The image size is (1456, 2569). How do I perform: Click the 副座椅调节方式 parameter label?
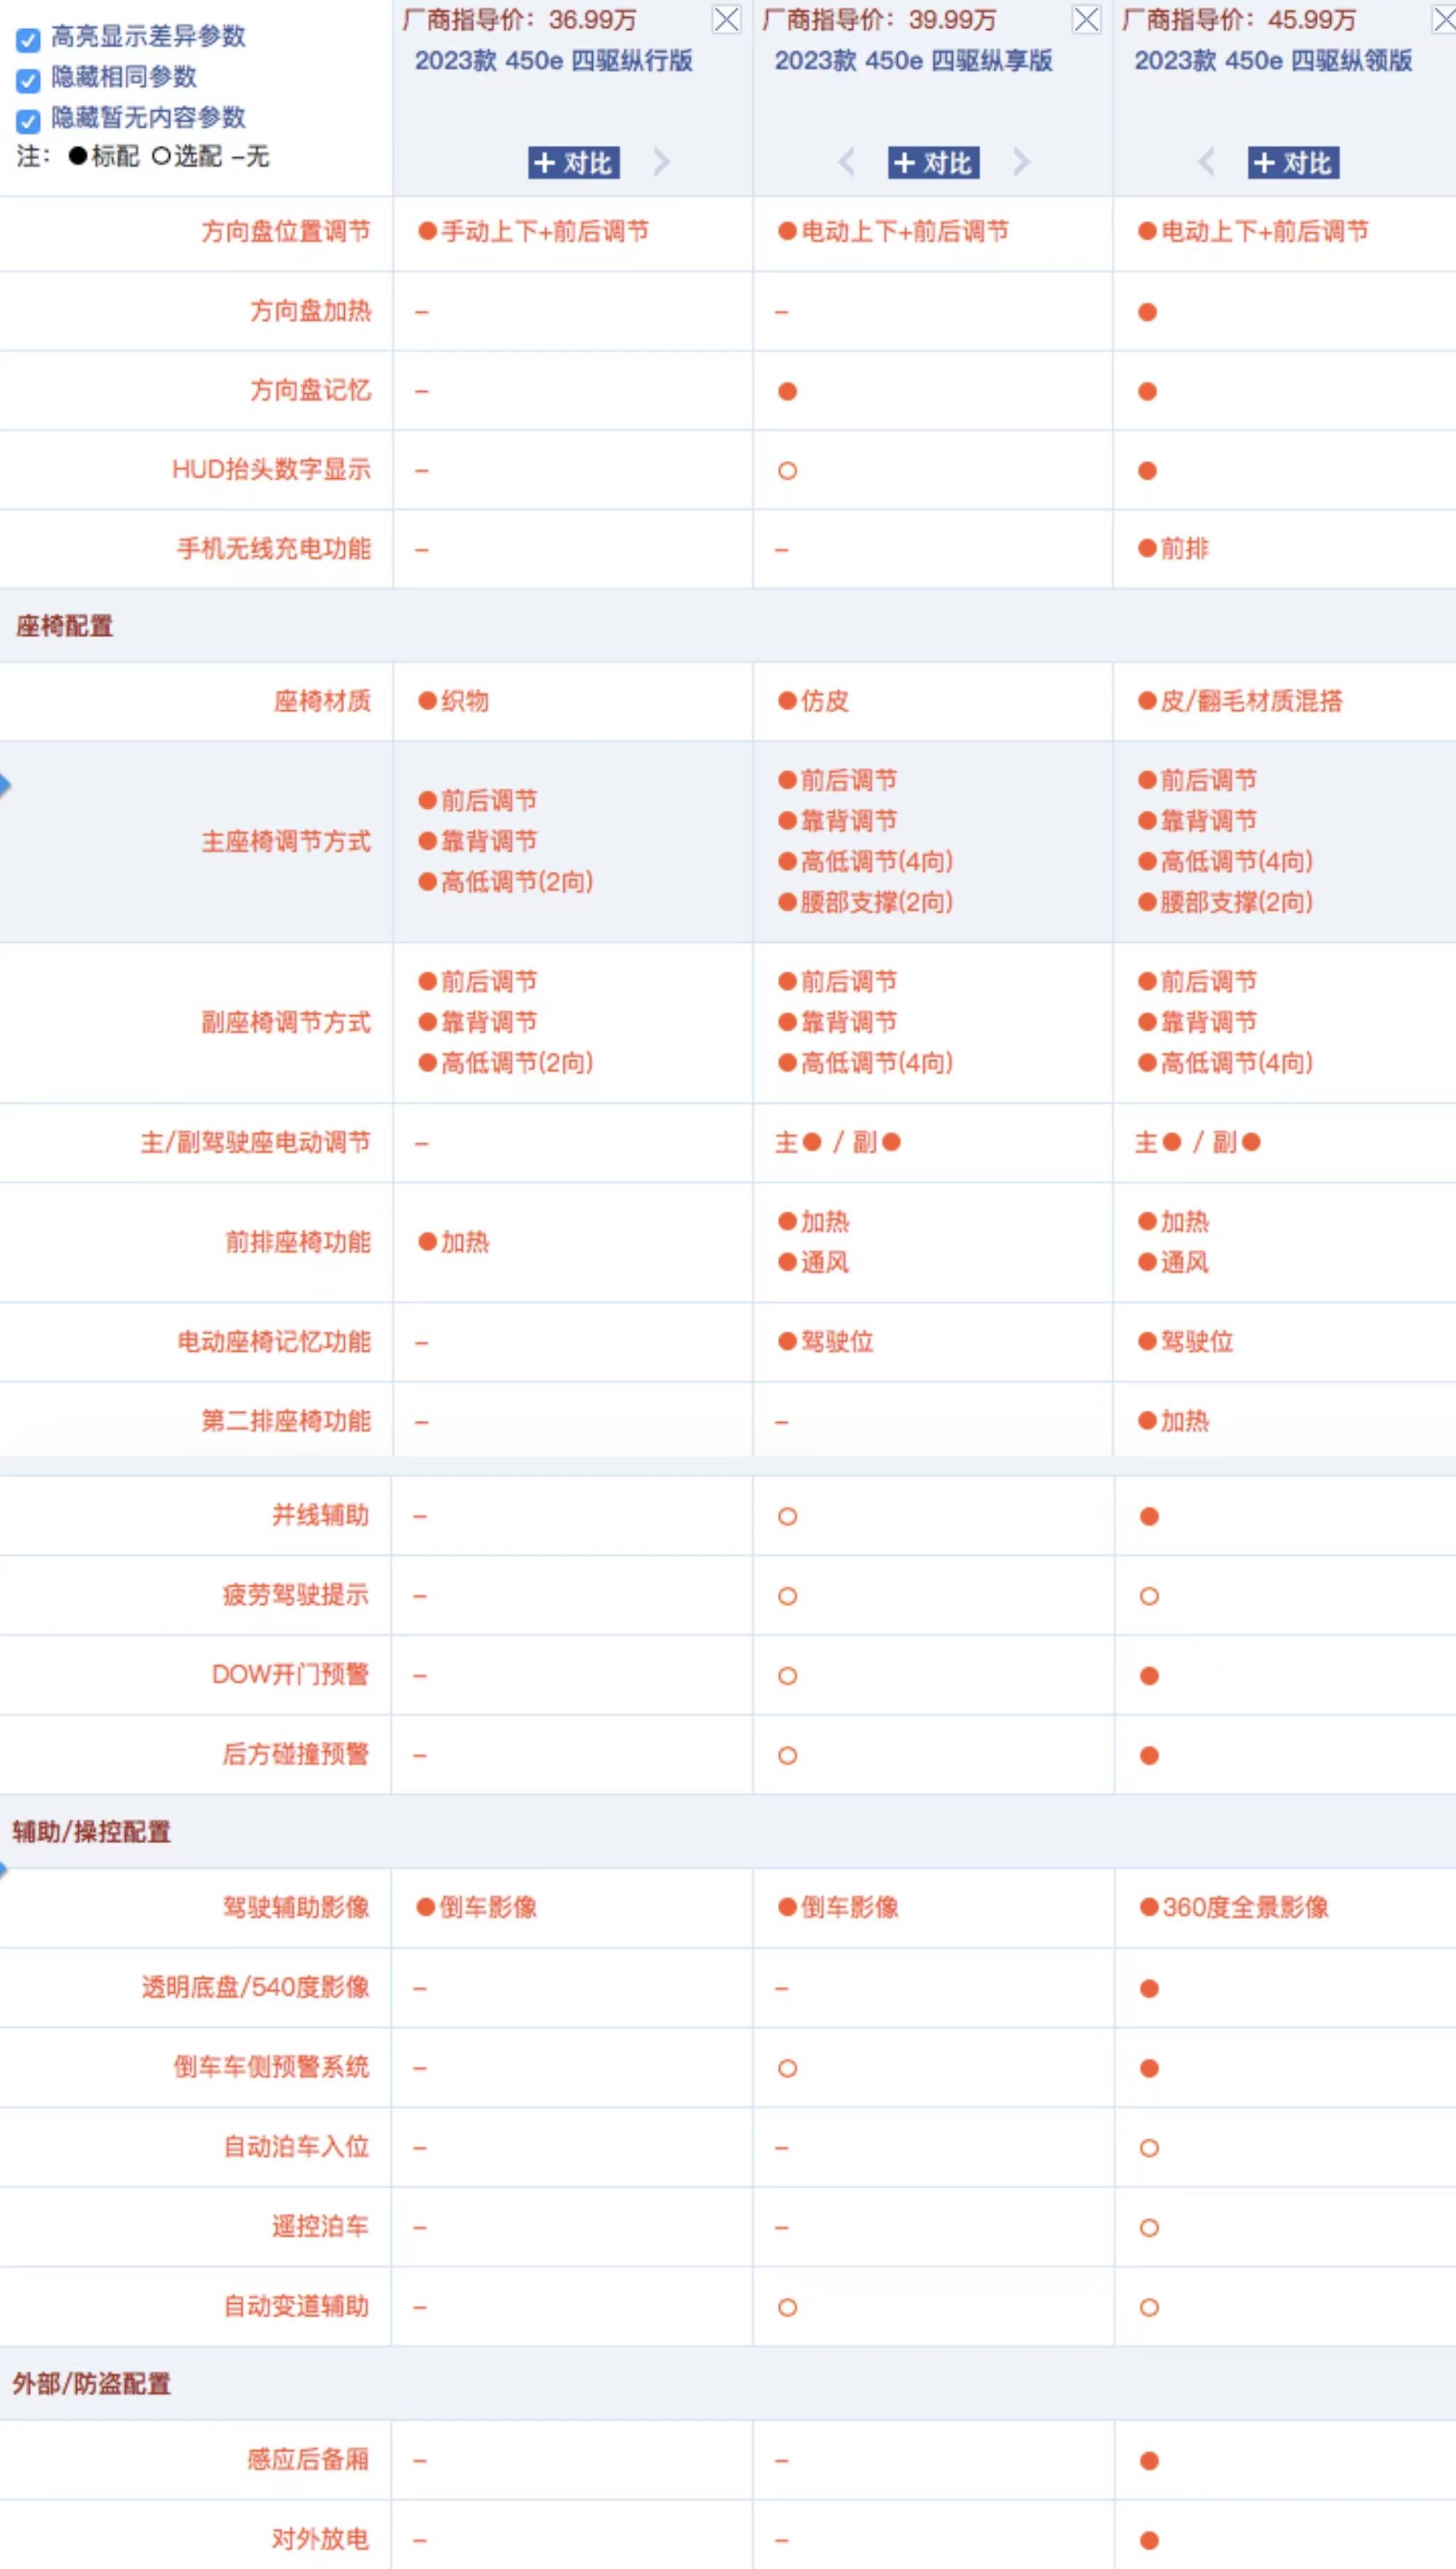(286, 1022)
